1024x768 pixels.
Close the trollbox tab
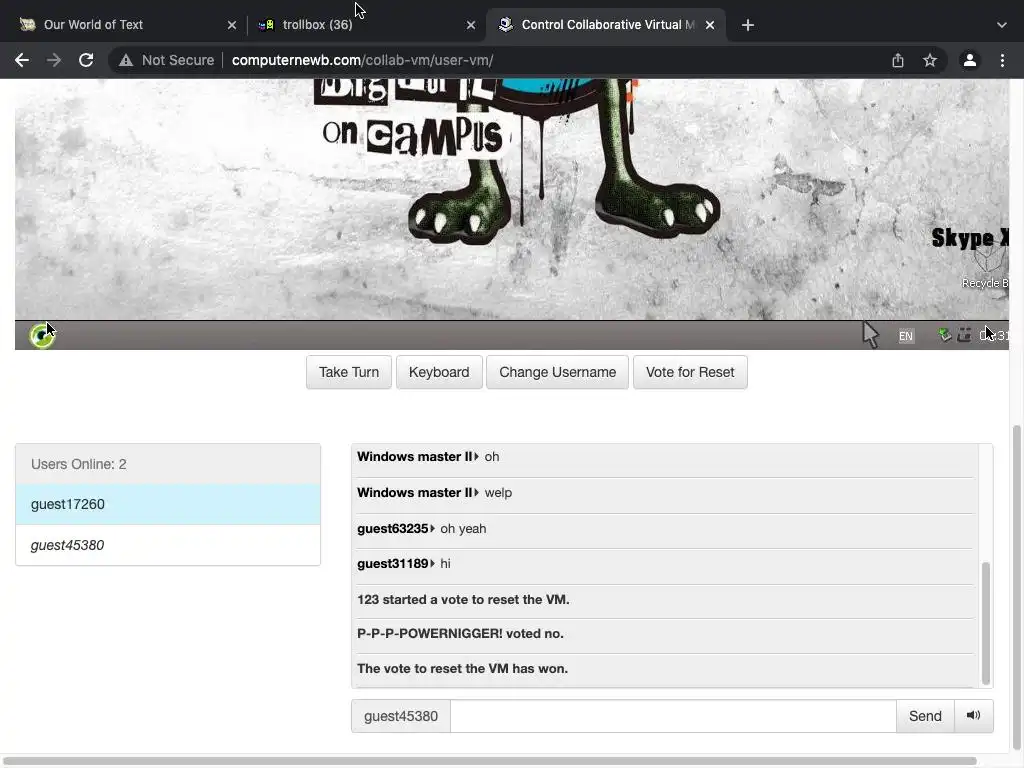click(471, 25)
